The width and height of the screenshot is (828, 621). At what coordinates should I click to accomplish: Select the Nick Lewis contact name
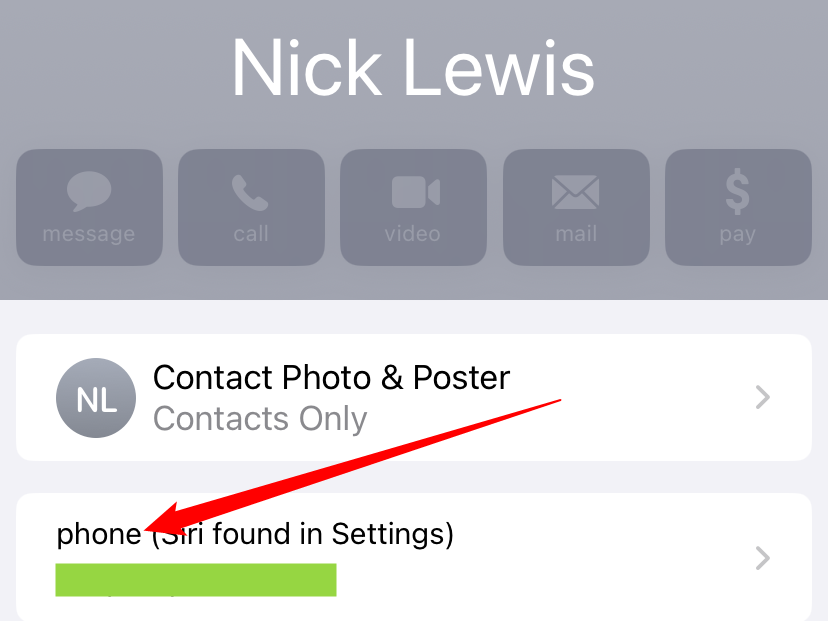[x=413, y=68]
